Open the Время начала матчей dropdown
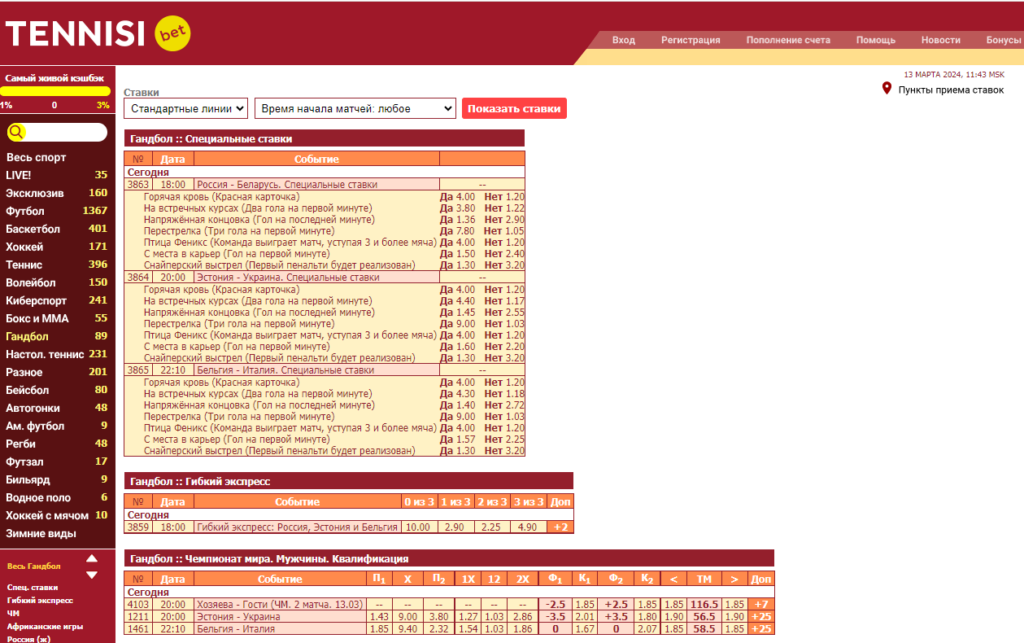1024x643 pixels. tap(355, 108)
